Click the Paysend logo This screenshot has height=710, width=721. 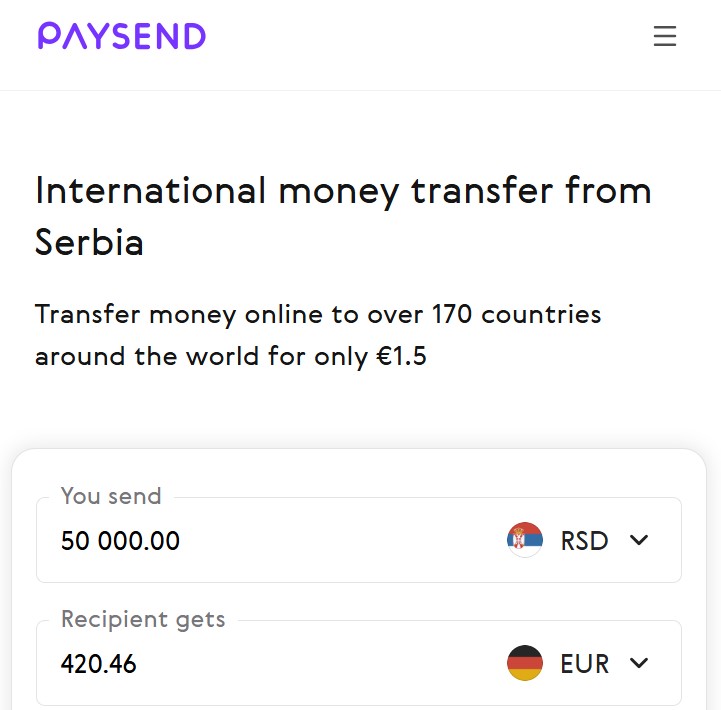122,37
